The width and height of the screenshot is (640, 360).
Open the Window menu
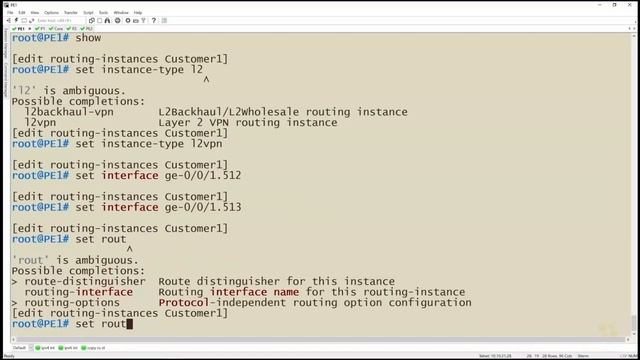click(x=121, y=13)
